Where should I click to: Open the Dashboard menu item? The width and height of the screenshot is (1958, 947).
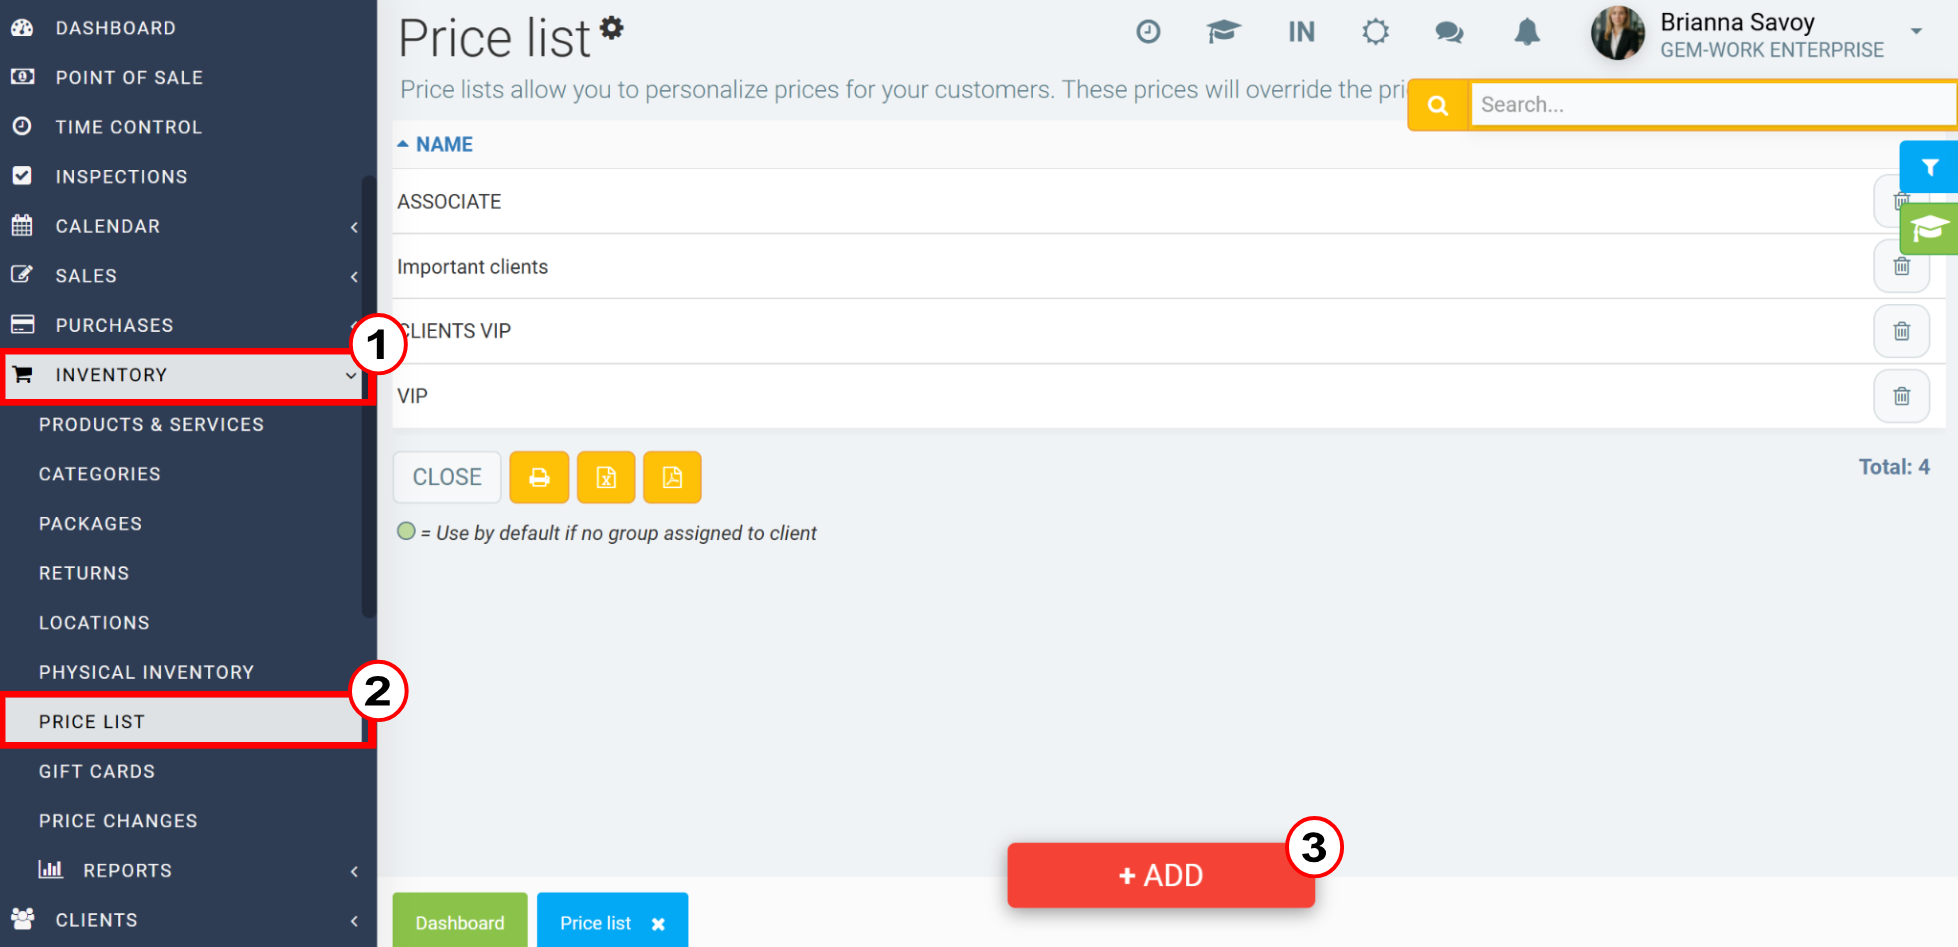click(115, 28)
